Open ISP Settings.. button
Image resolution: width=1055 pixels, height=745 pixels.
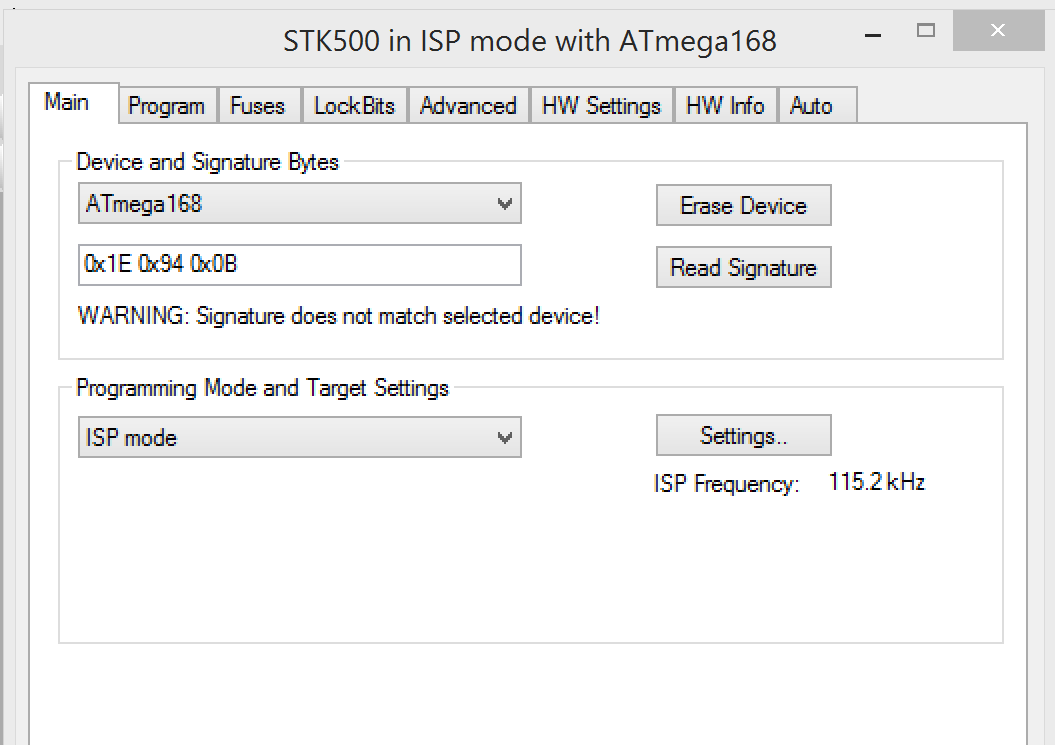[x=743, y=436]
